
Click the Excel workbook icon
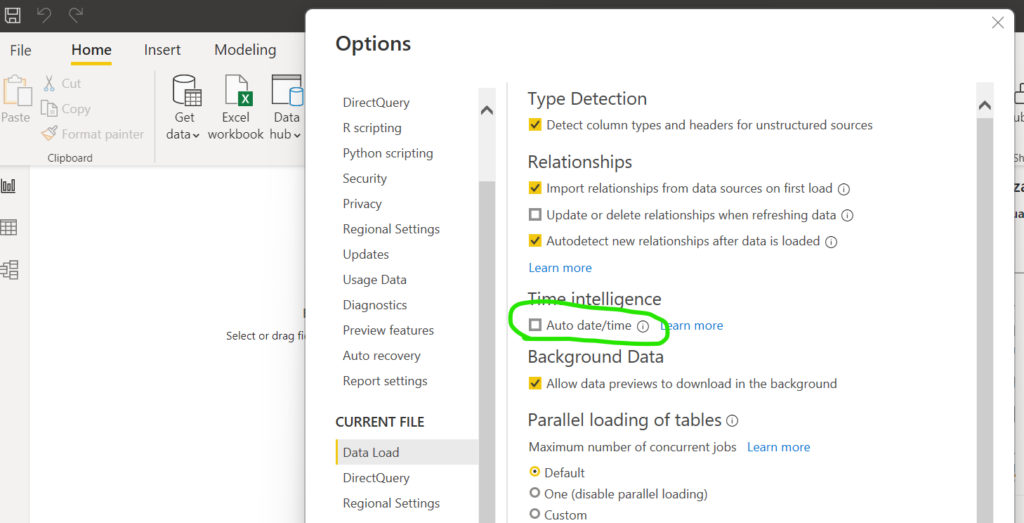238,91
